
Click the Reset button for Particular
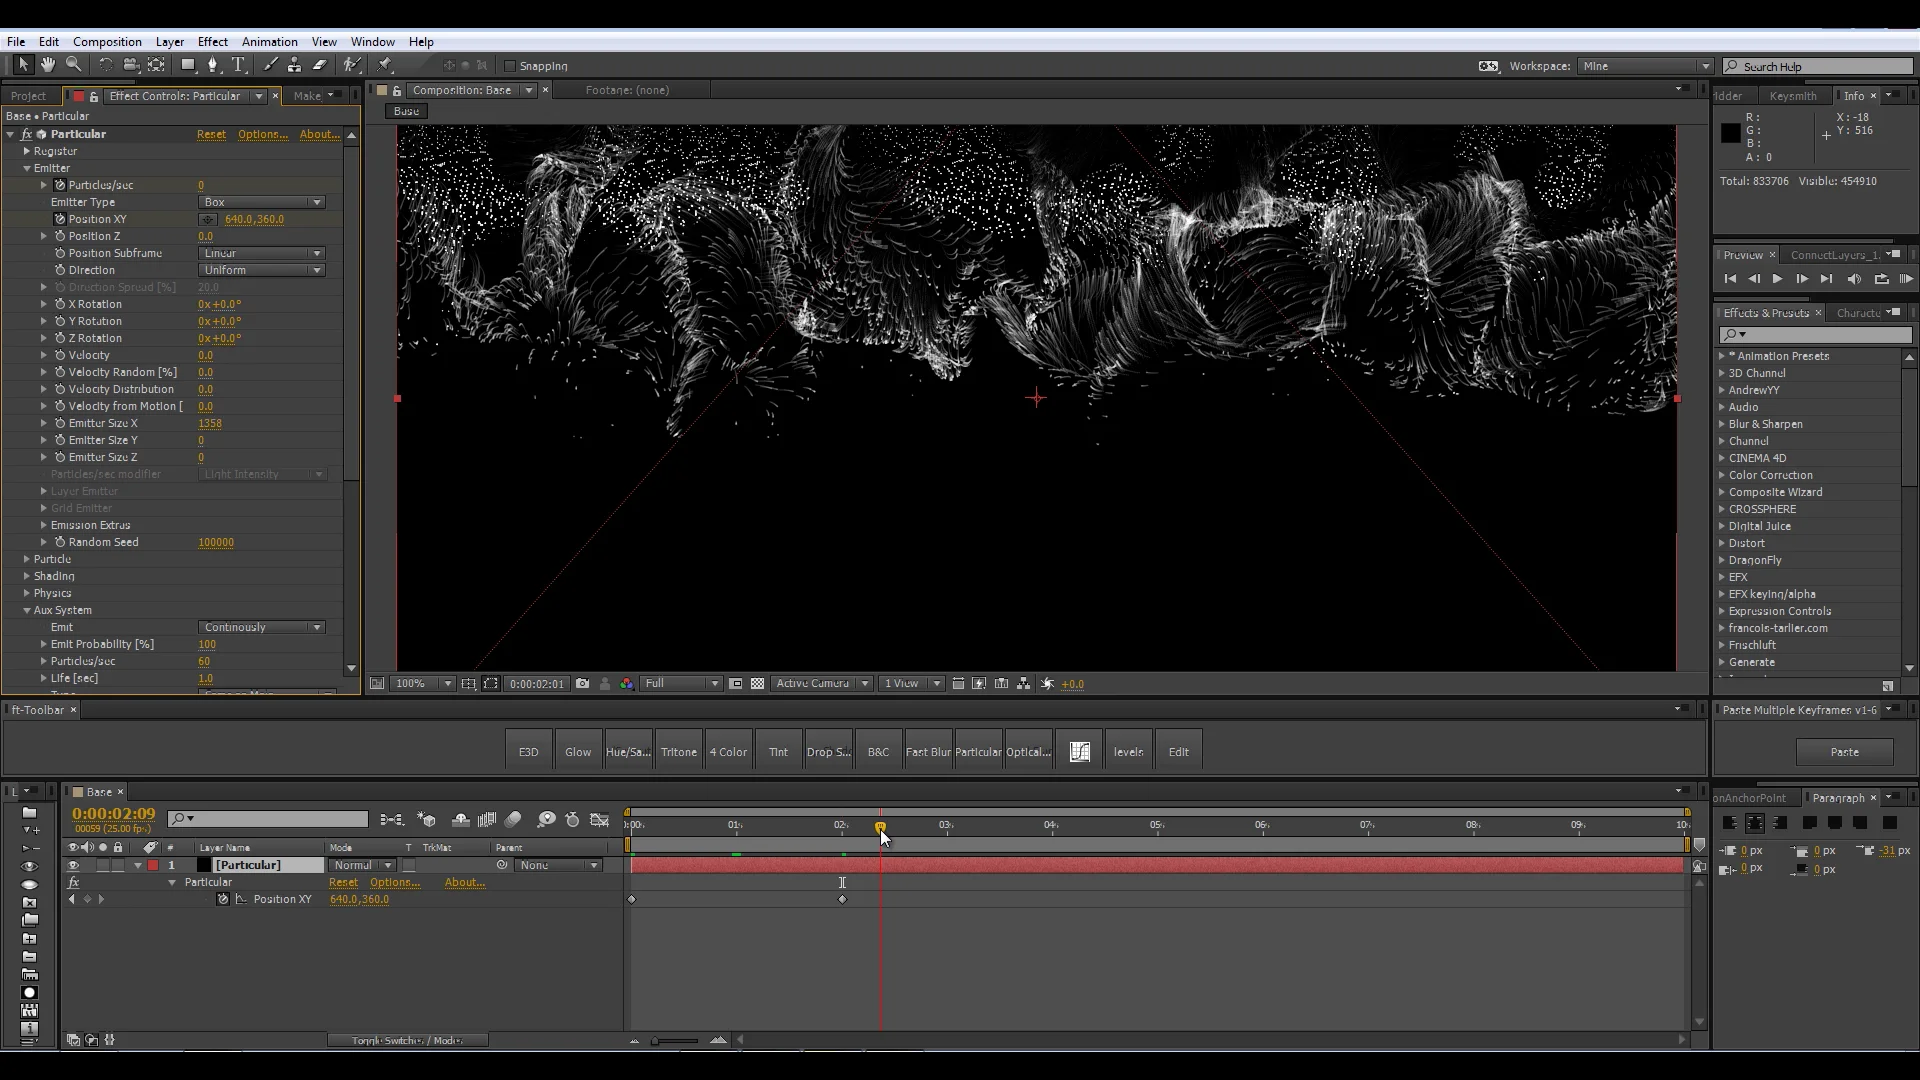(210, 133)
